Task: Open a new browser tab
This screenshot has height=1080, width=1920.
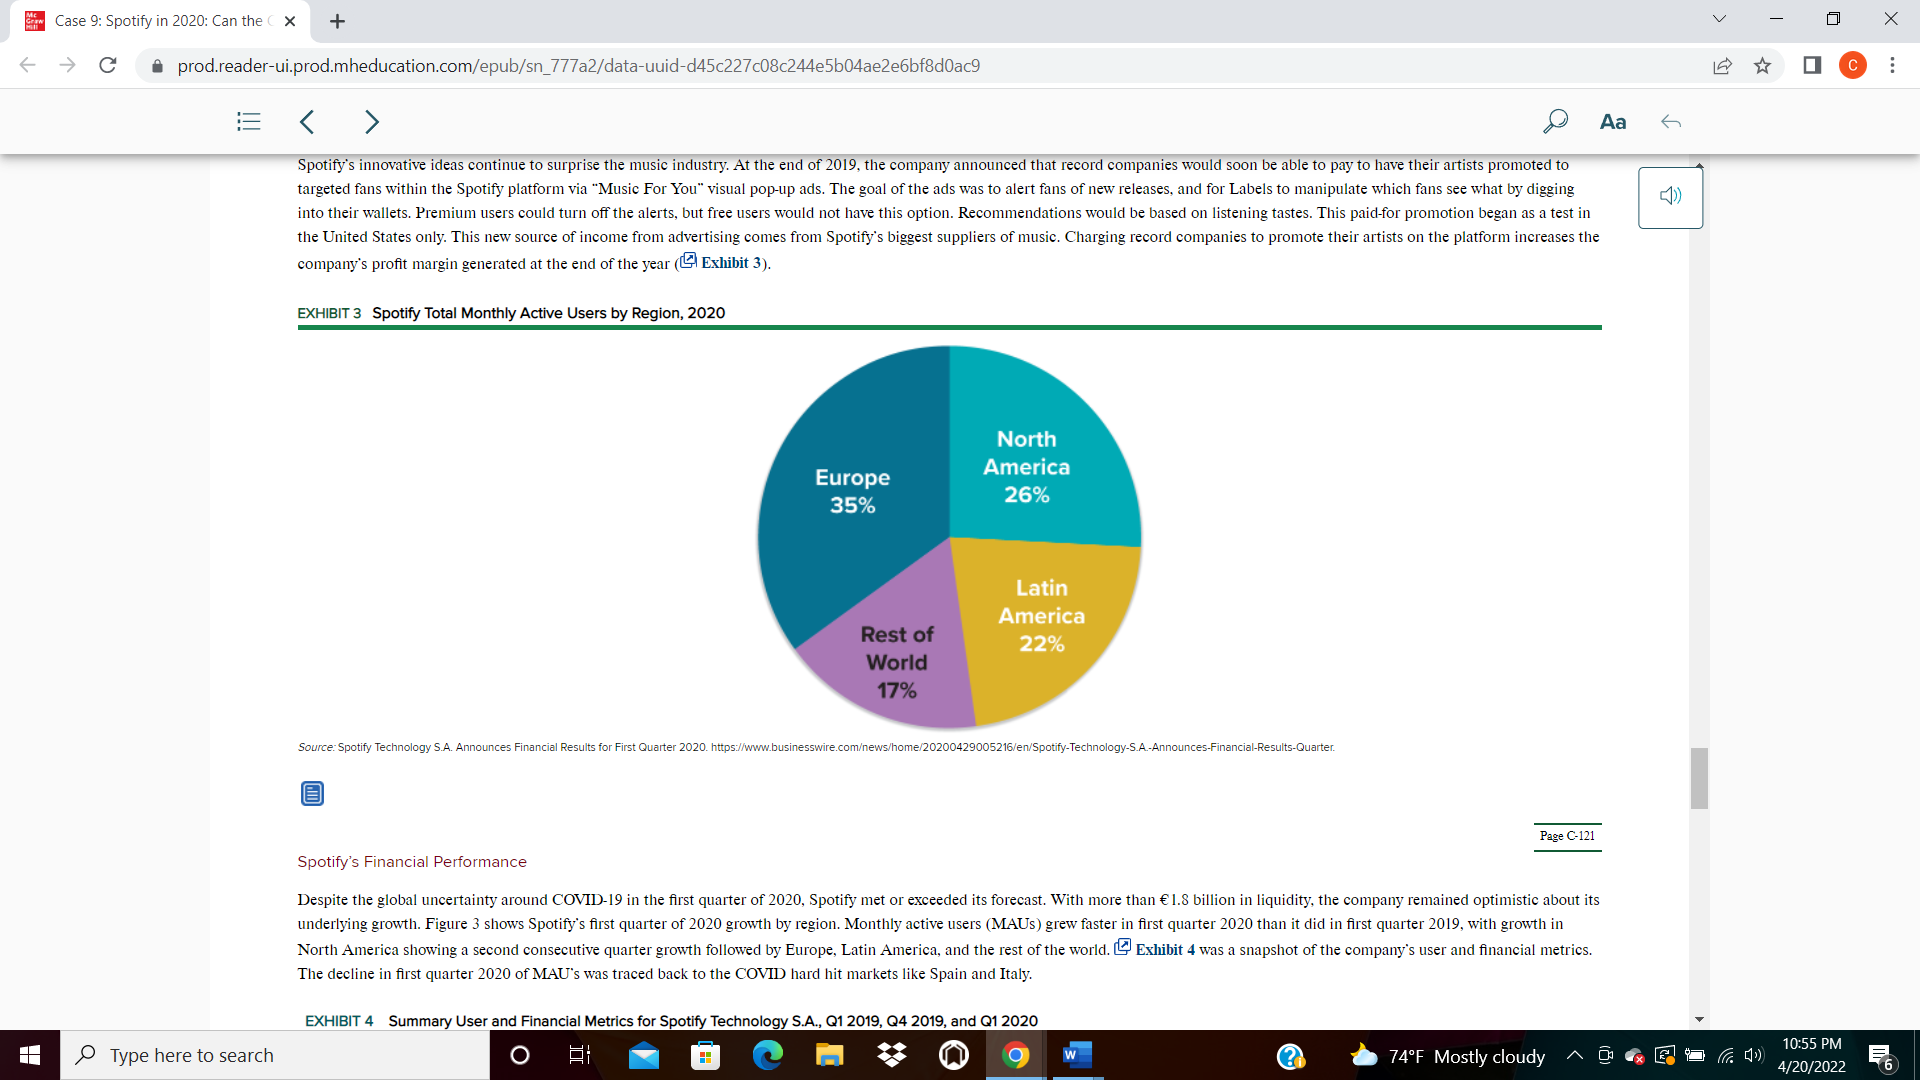Action: pos(338,21)
